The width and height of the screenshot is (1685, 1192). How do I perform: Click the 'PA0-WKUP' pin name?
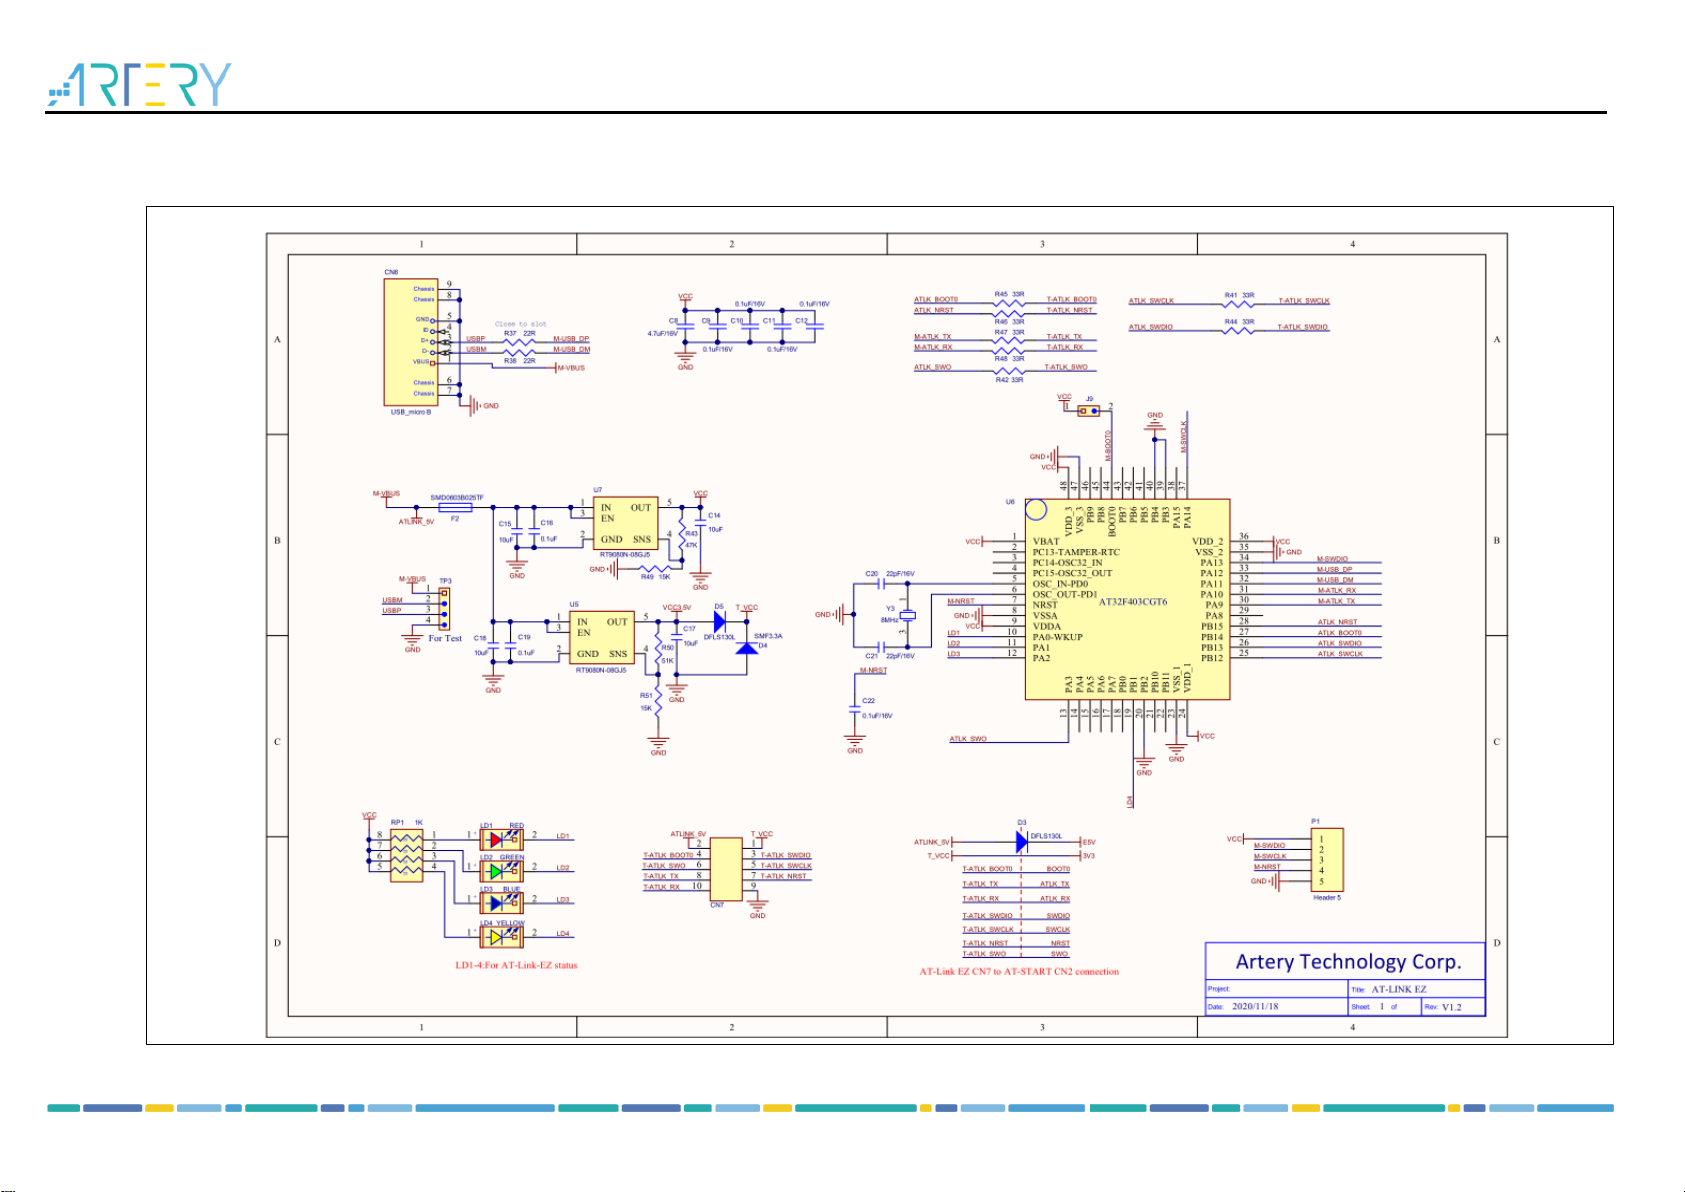pyautogui.click(x=1057, y=636)
